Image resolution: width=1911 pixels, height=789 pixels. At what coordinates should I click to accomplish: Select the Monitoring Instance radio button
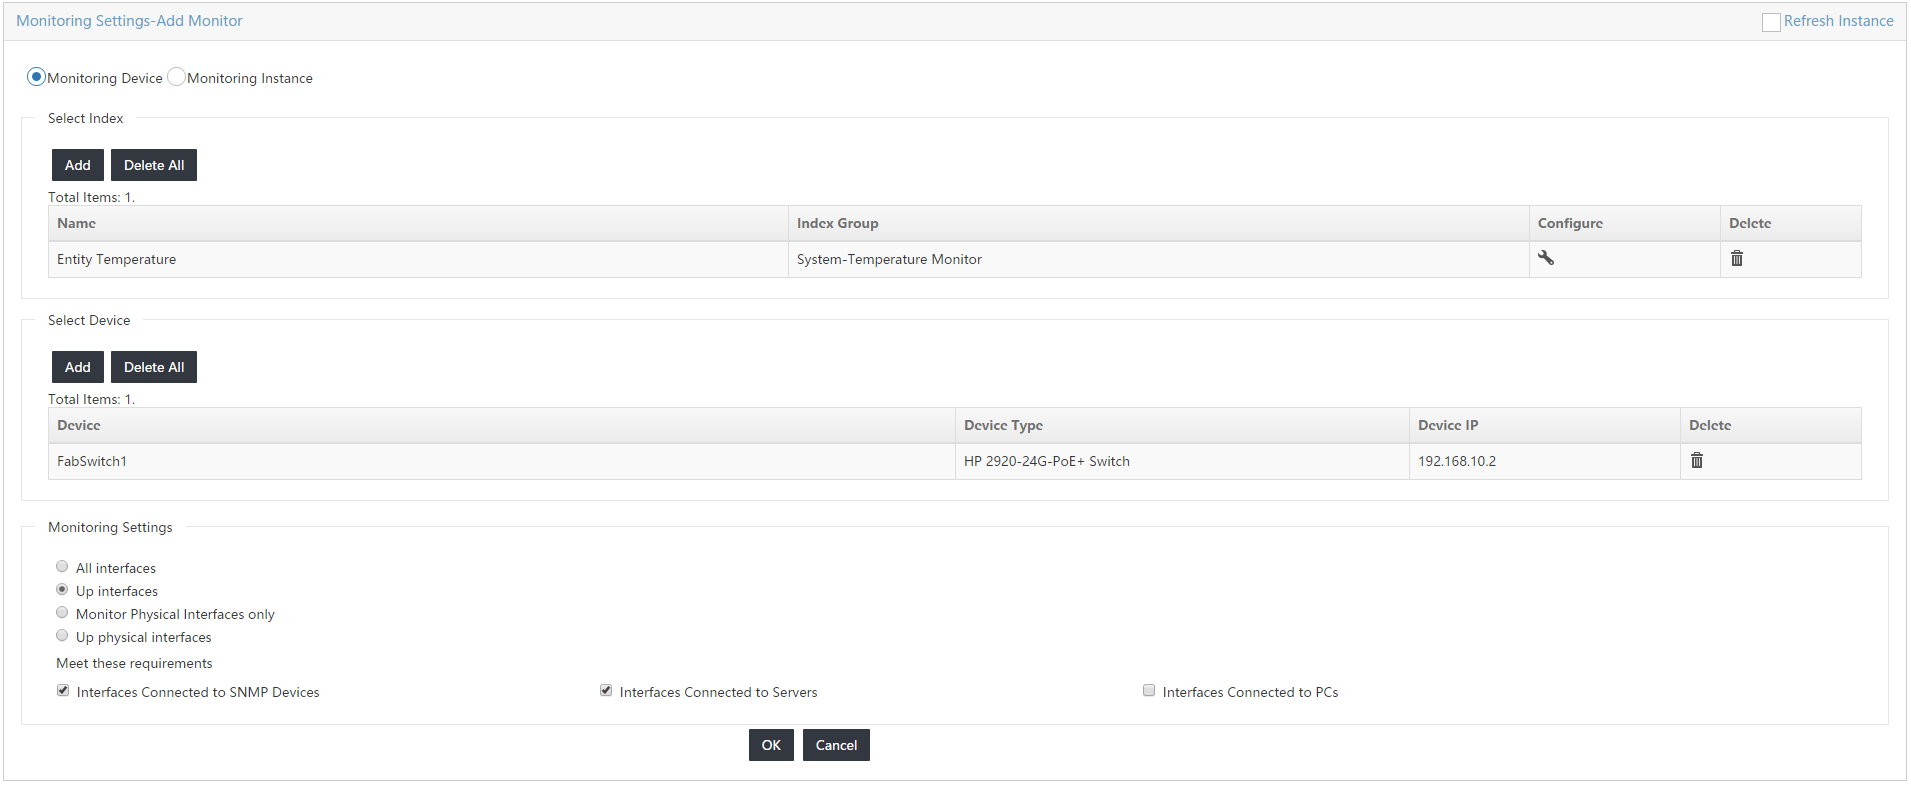pyautogui.click(x=176, y=77)
